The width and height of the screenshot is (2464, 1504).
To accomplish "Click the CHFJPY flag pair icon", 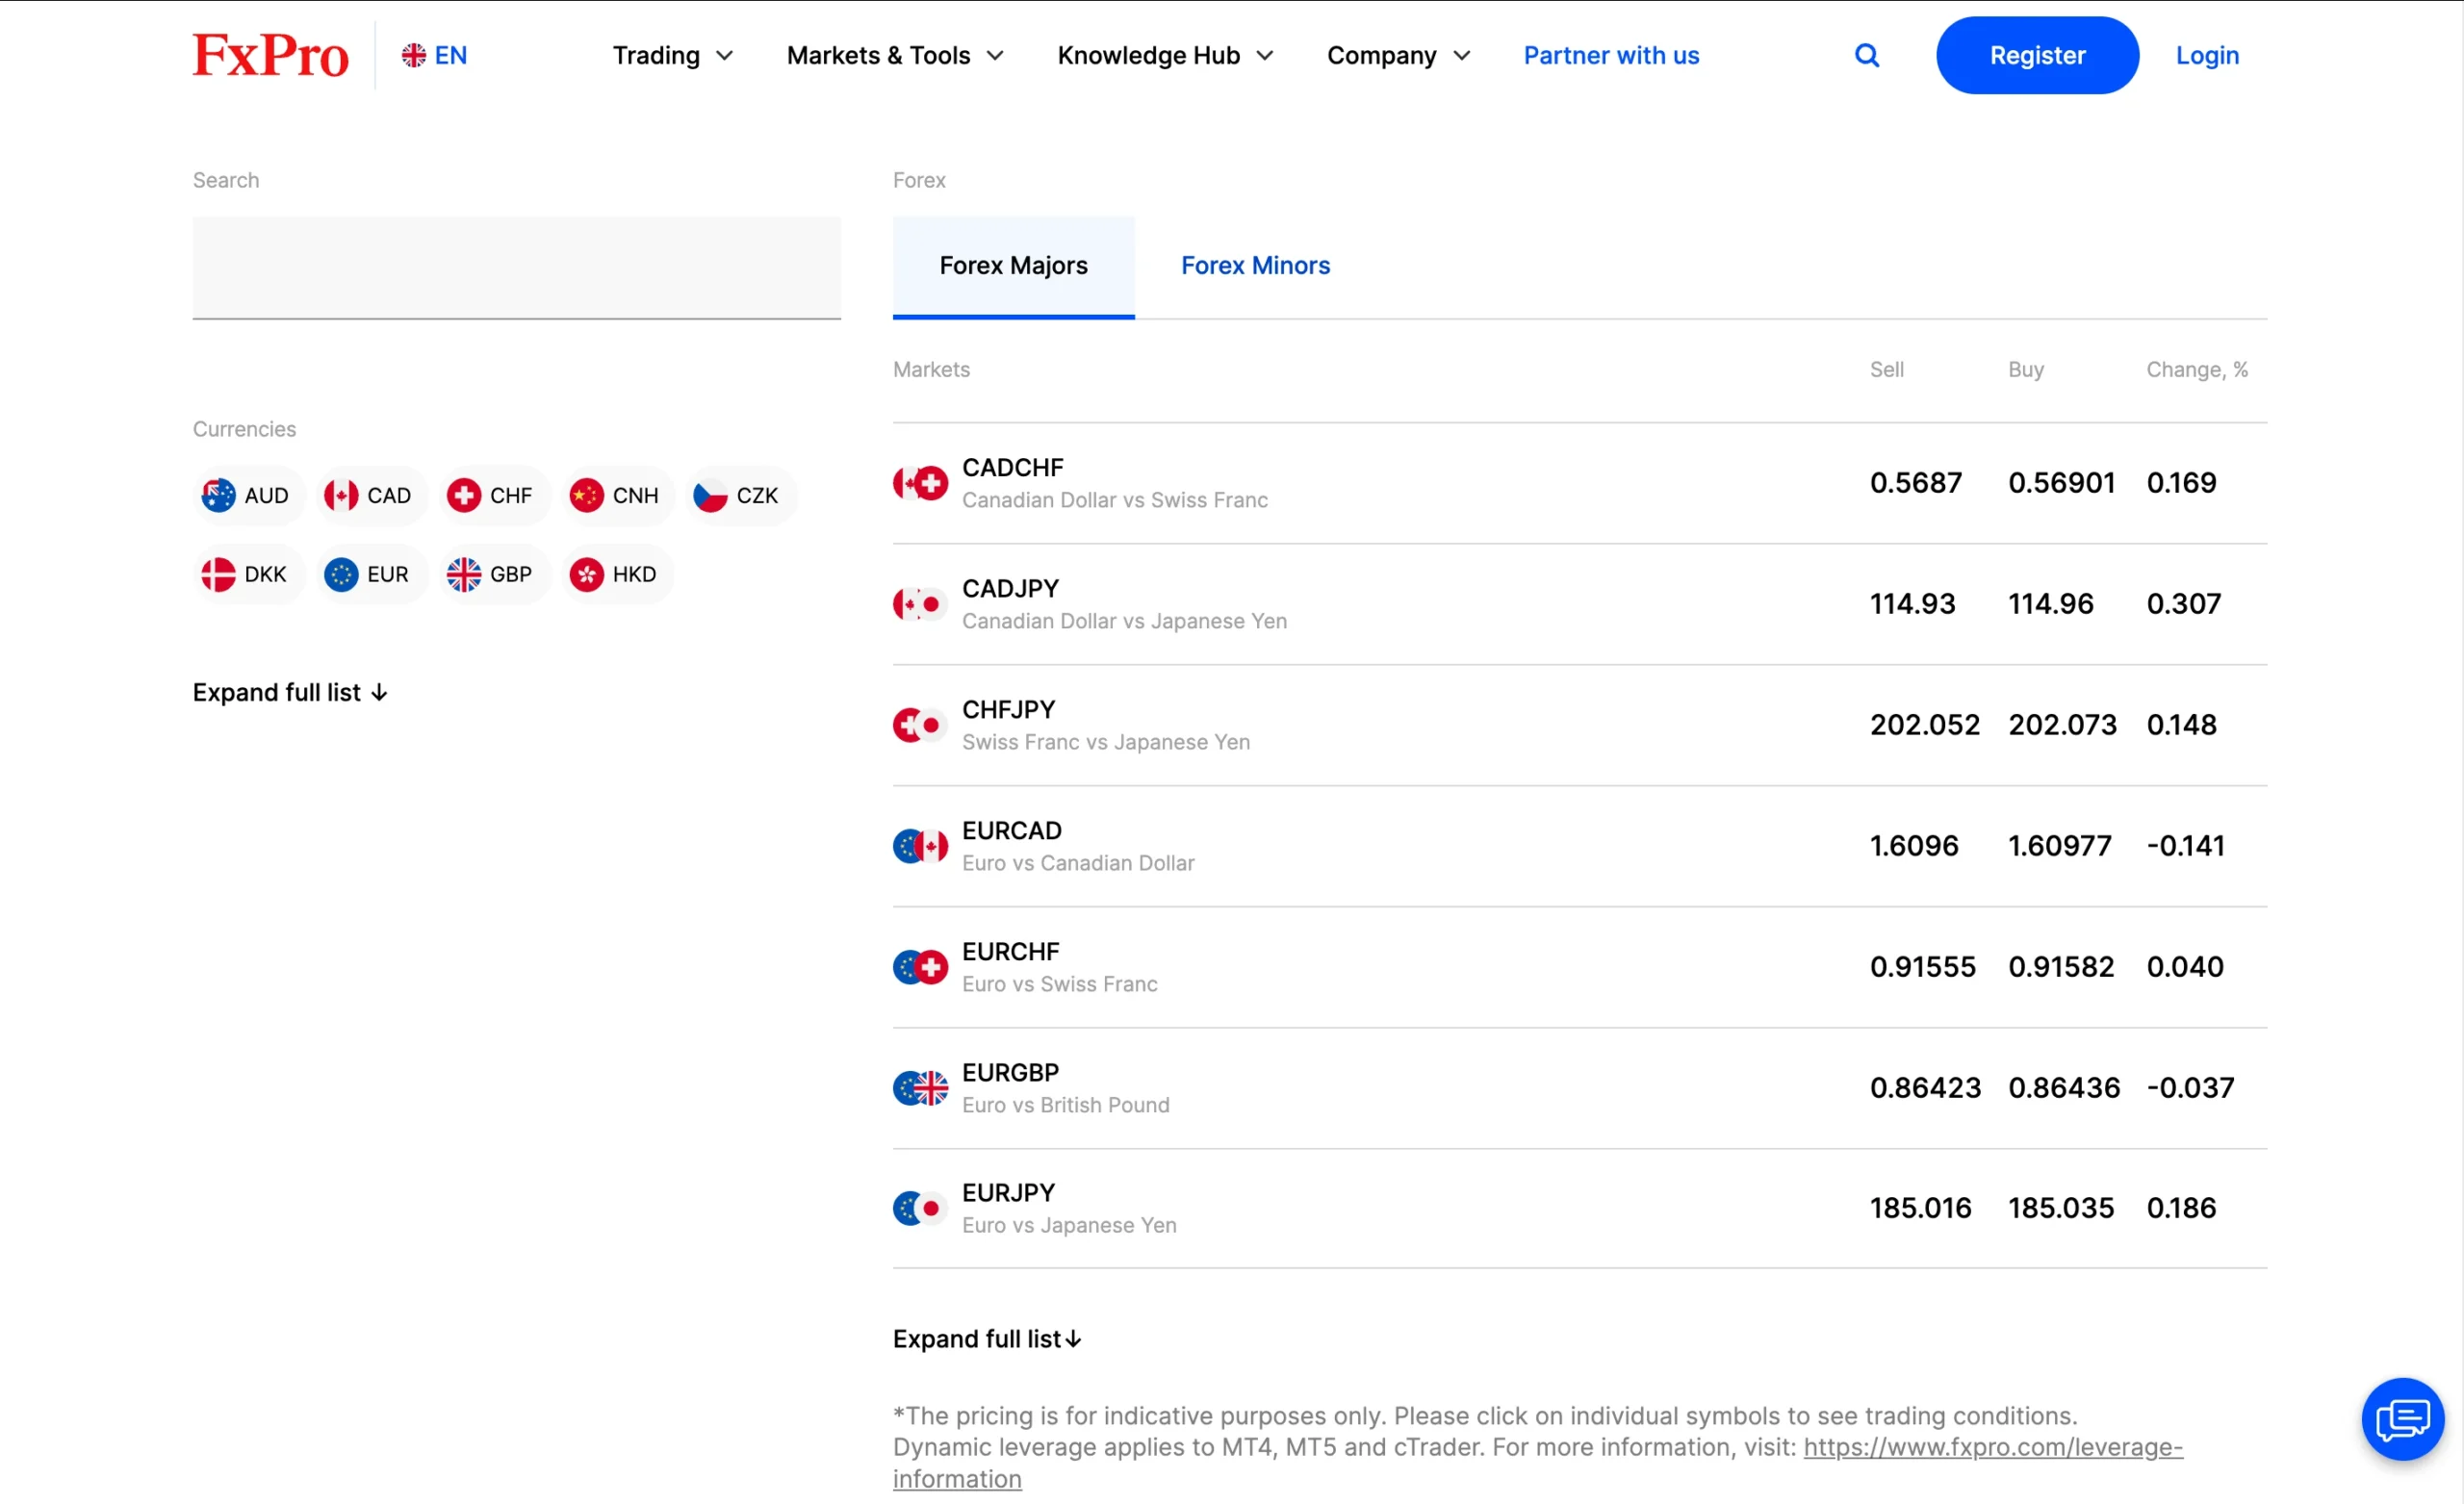I will (x=920, y=725).
